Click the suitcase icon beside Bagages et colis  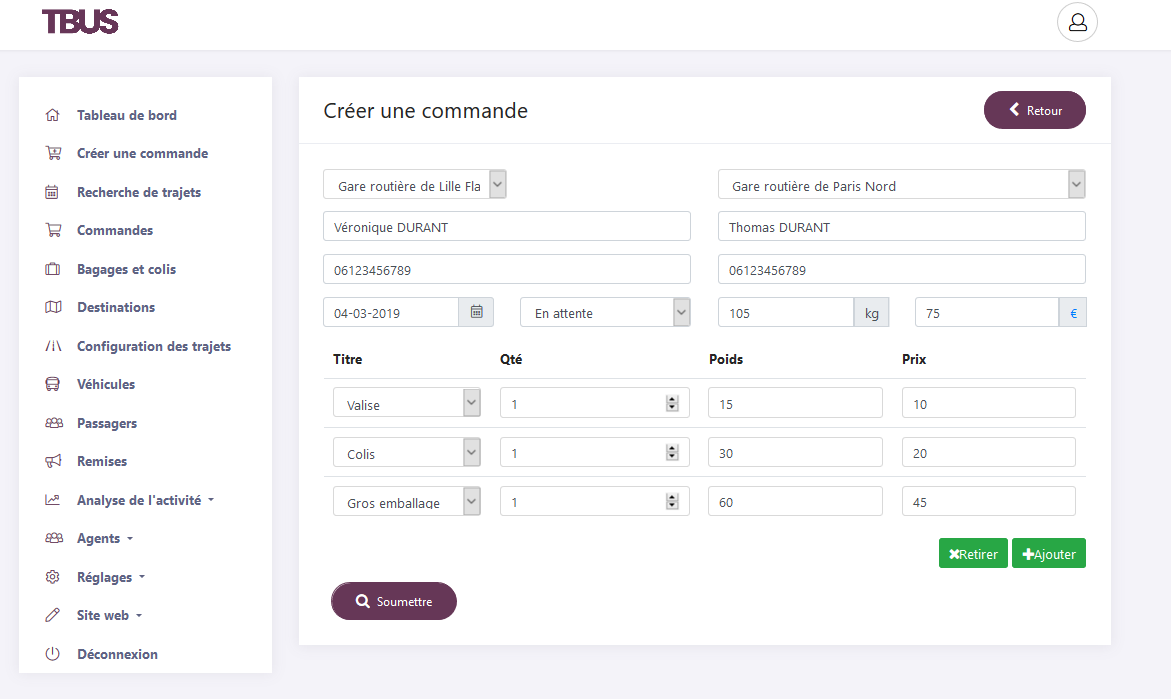click(53, 269)
